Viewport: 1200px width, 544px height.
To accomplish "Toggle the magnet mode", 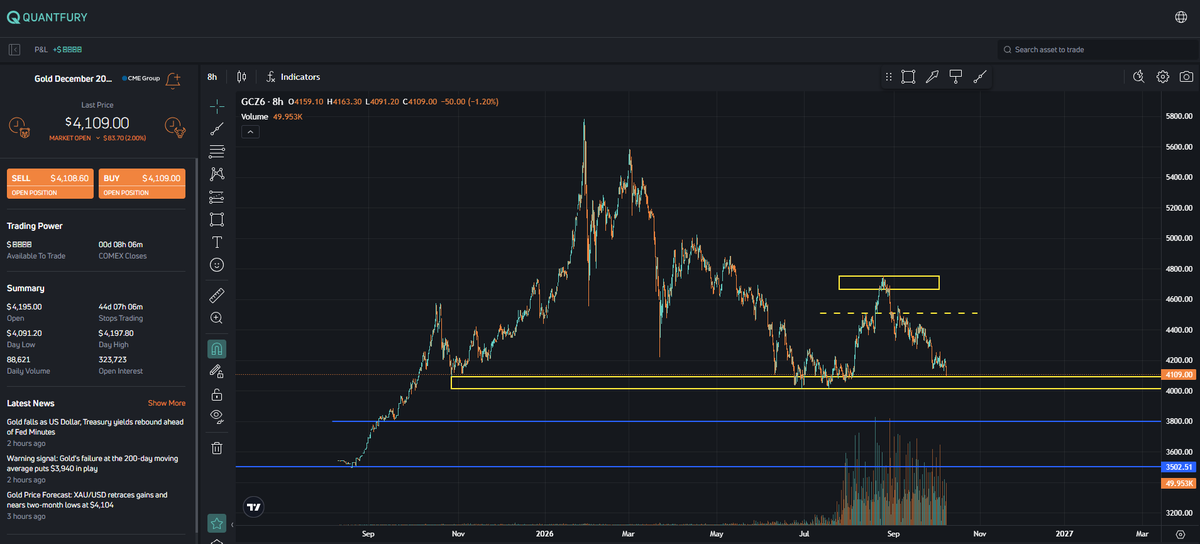I will click(x=217, y=349).
